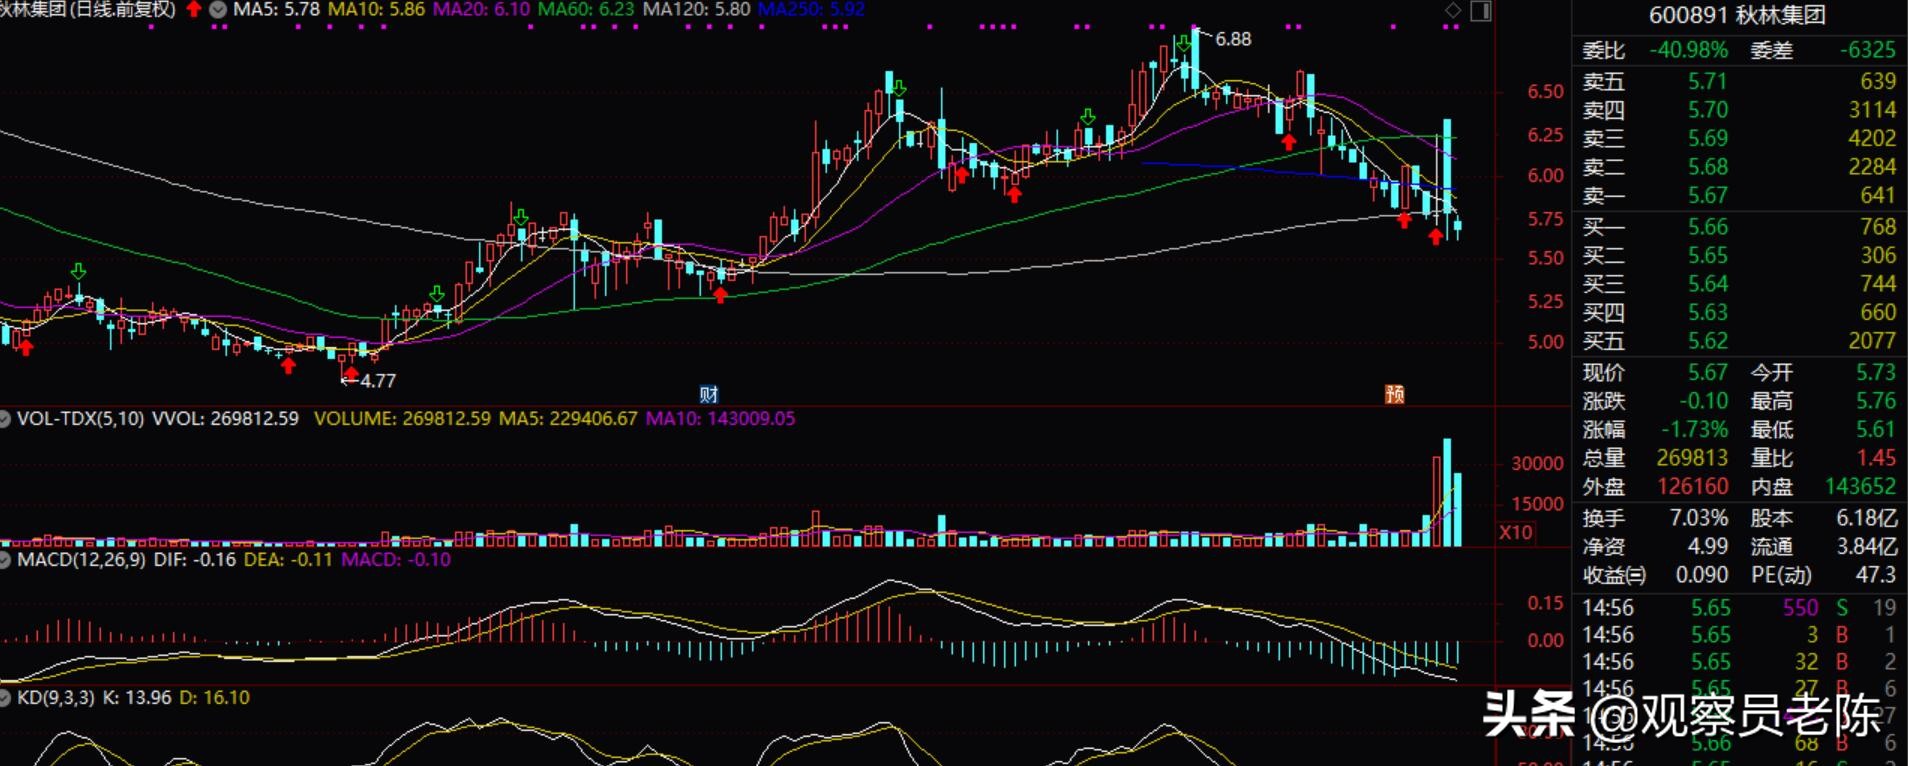Click the 预 forecast marker on the chart
1908x766 pixels.
point(1394,394)
